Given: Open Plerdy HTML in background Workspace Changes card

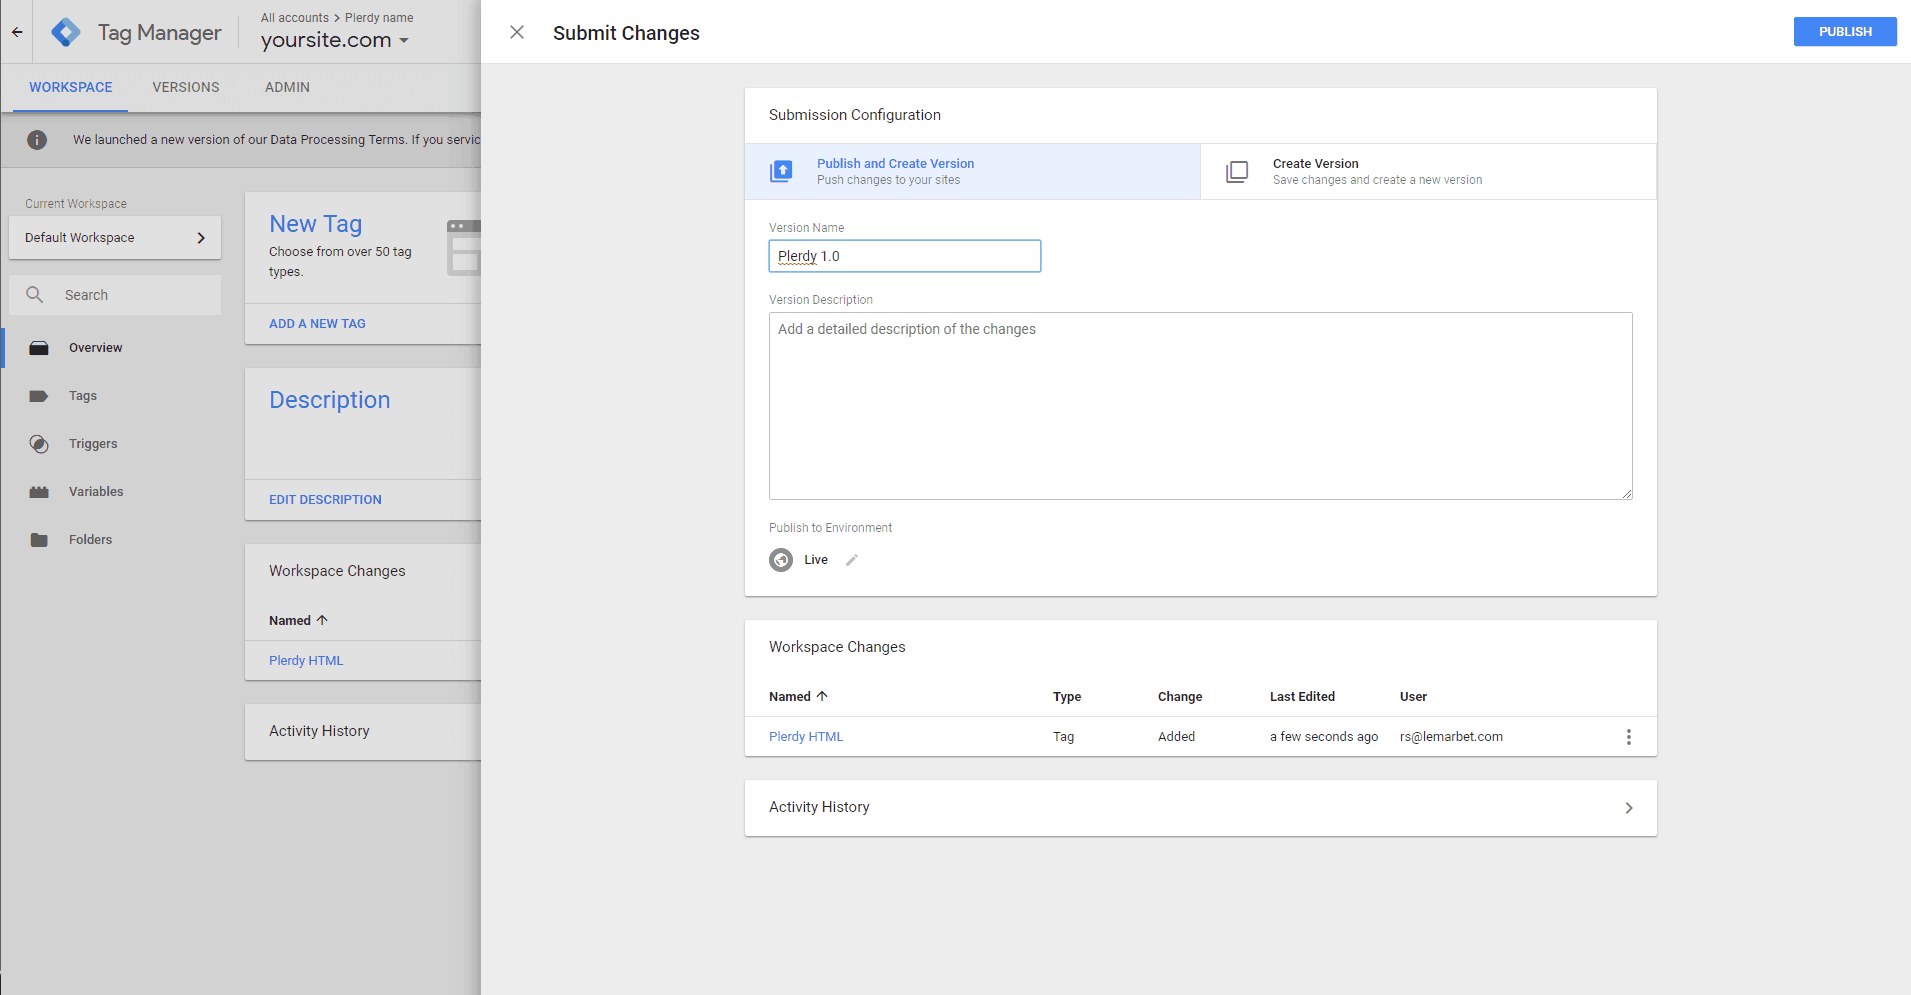Looking at the screenshot, I should [306, 661].
